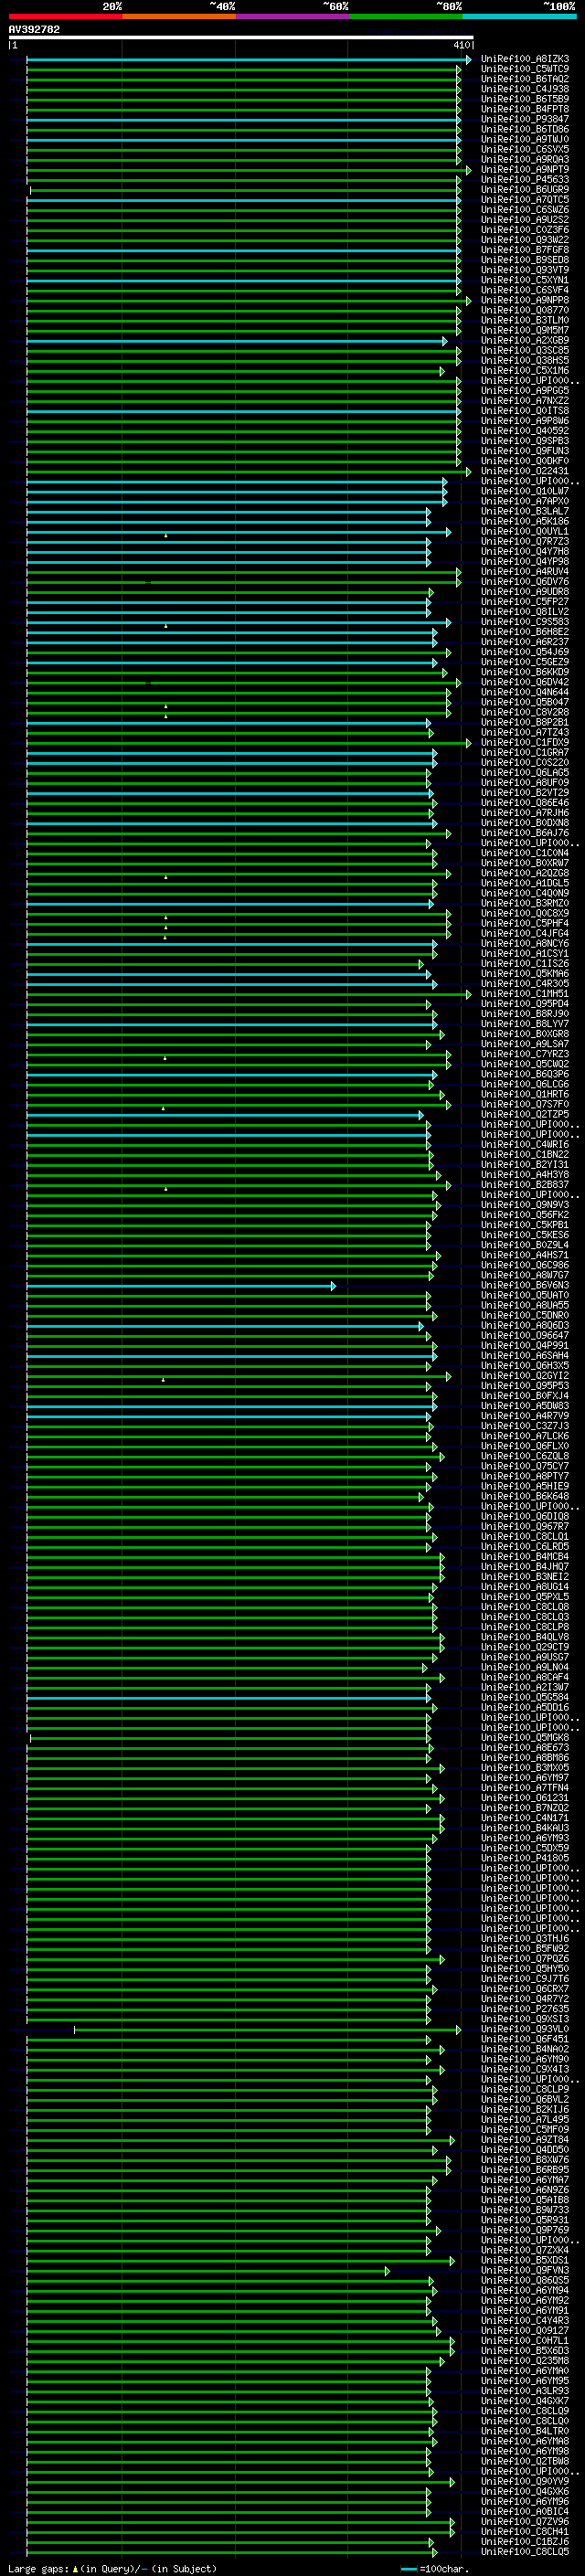Viewport: 585px width, 2576px height.
Task: Open hit UniRef100_P45633
Action: 525,180
